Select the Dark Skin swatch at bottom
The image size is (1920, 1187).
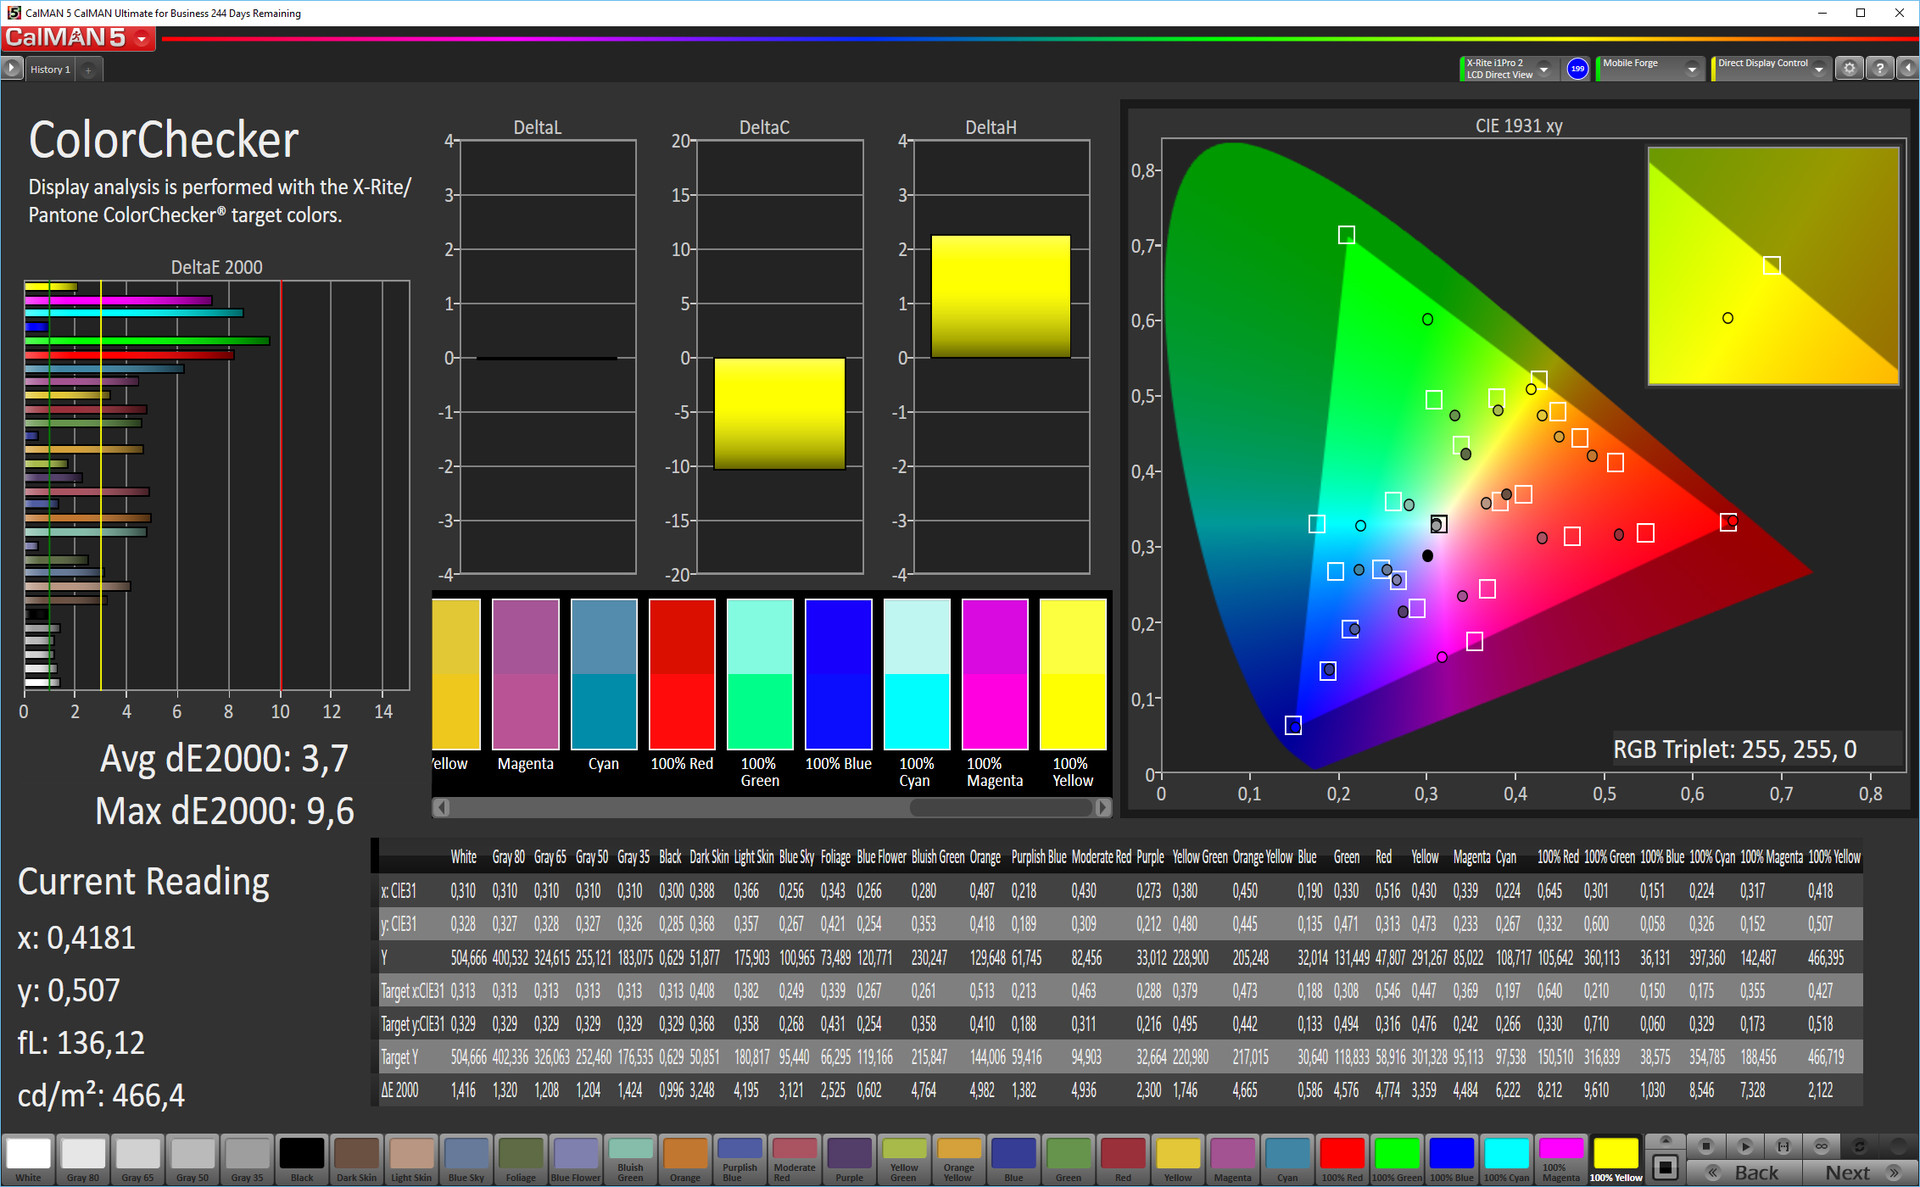coord(357,1159)
